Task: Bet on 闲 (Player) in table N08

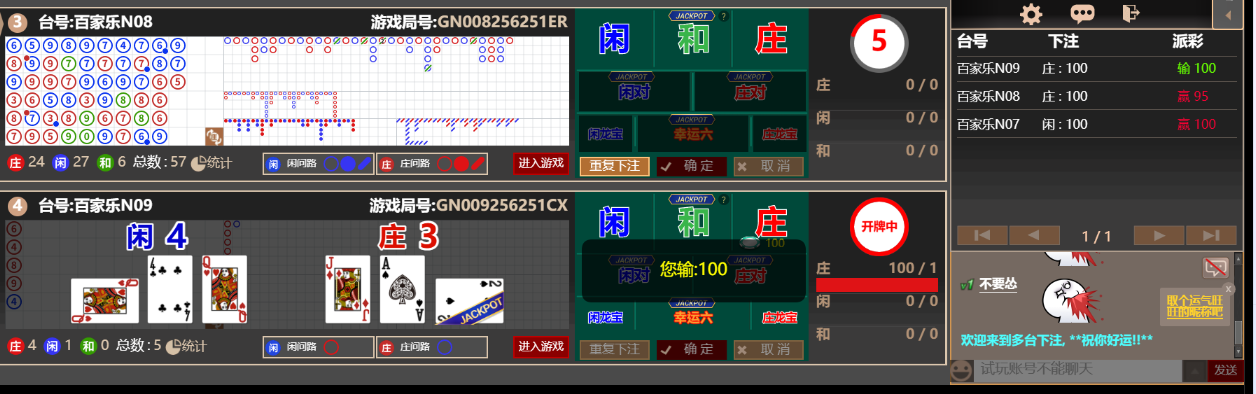Action: (614, 39)
